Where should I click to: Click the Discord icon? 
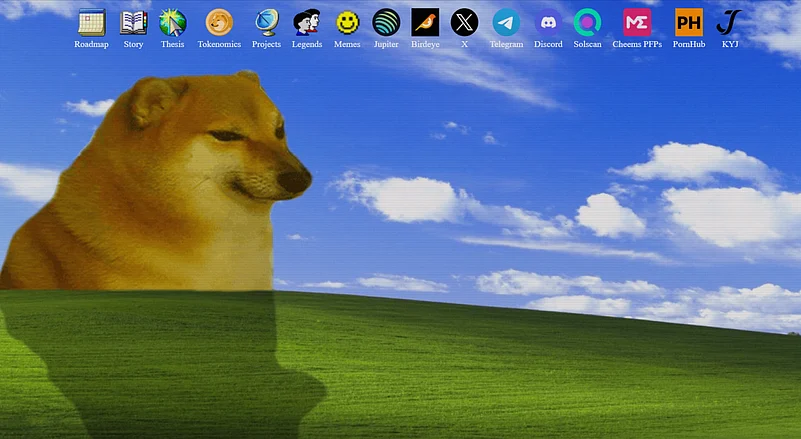[x=548, y=22]
